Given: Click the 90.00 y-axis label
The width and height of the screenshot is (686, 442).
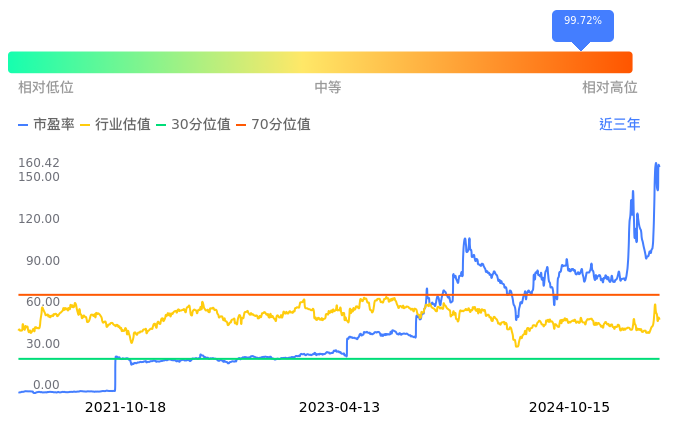Looking at the screenshot, I should pos(43,261).
